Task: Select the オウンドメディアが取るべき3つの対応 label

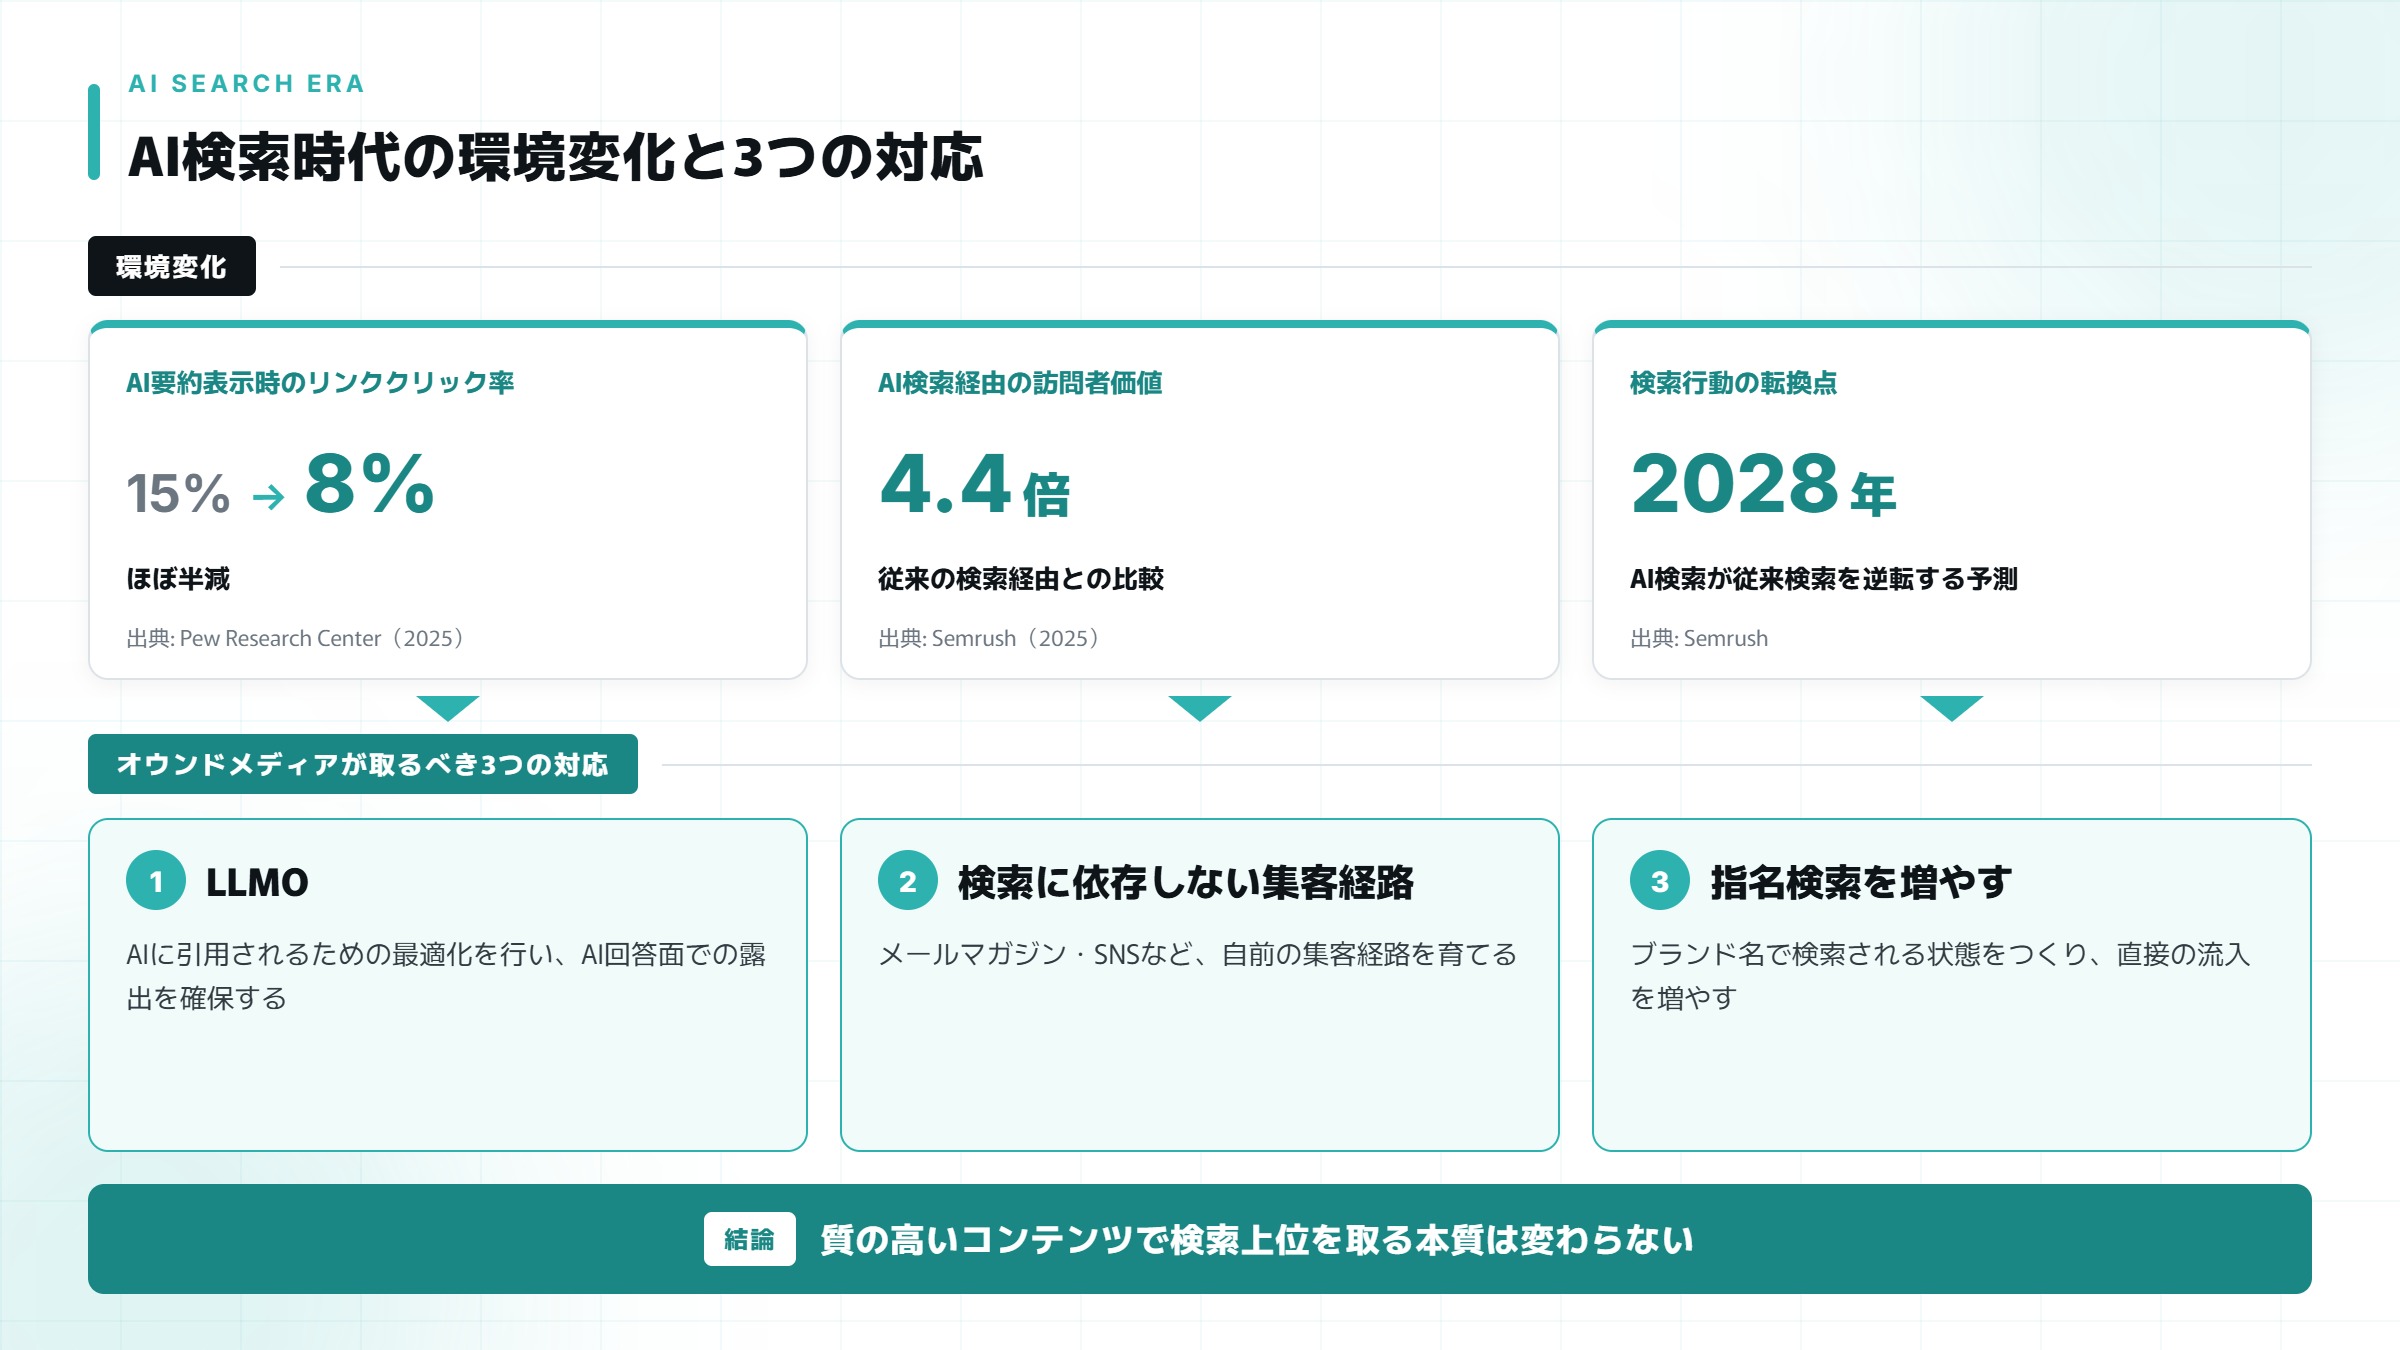Action: tap(363, 764)
